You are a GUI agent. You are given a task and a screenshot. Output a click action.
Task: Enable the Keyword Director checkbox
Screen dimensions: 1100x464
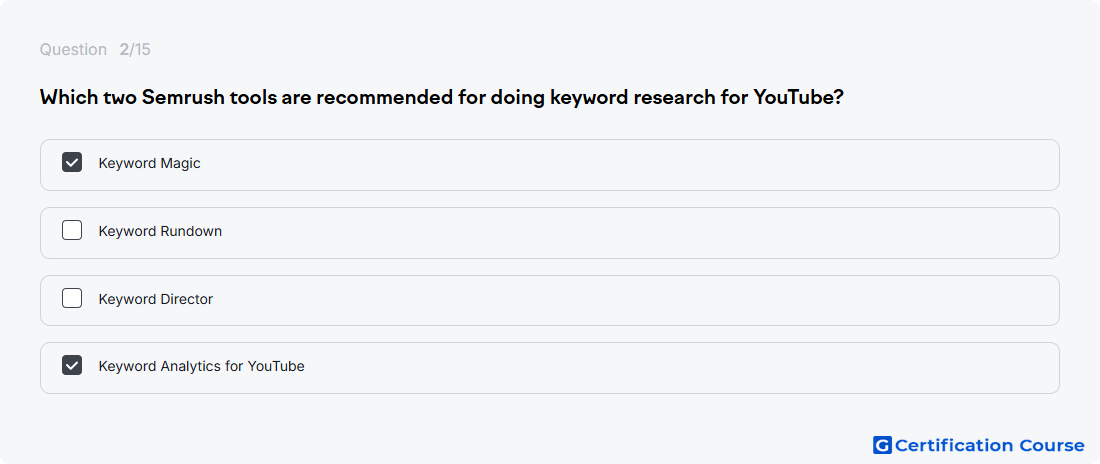[72, 298]
